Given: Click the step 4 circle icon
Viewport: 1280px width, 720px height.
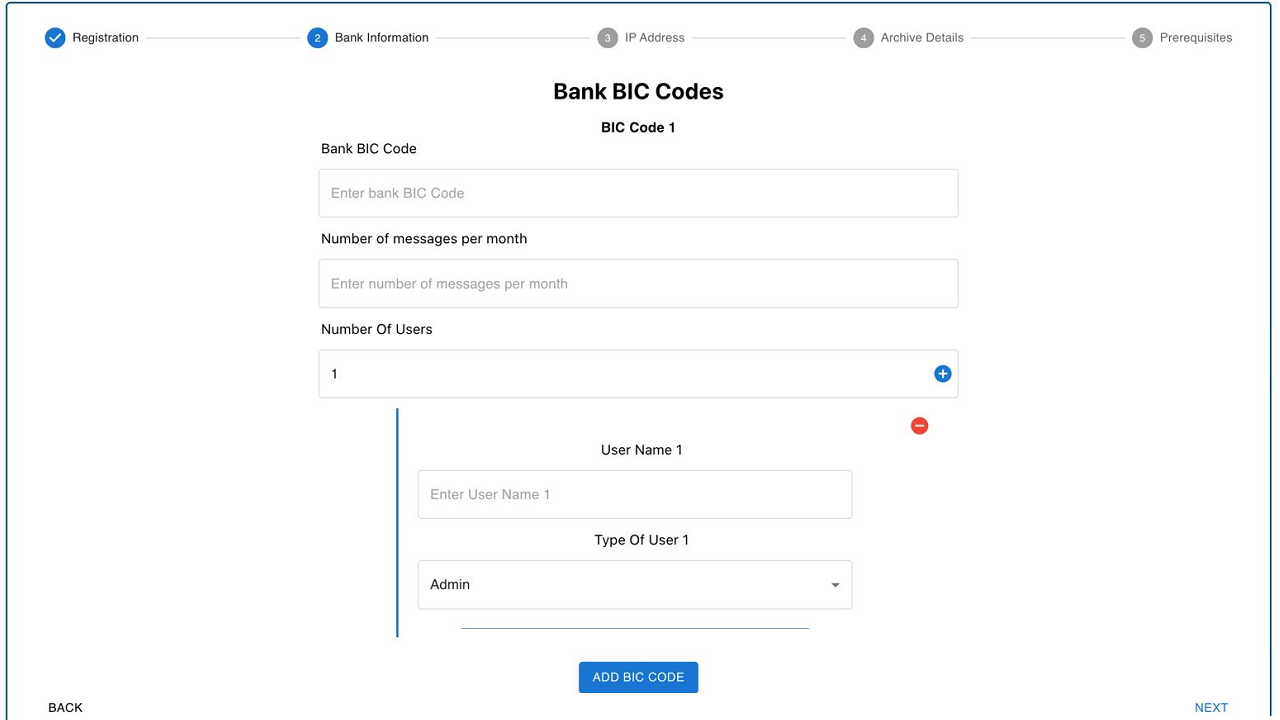Looking at the screenshot, I should [x=864, y=38].
